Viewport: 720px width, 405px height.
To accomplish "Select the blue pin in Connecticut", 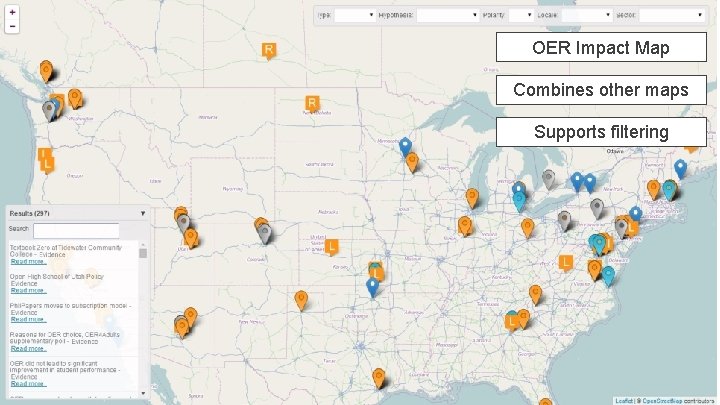I will [x=636, y=214].
